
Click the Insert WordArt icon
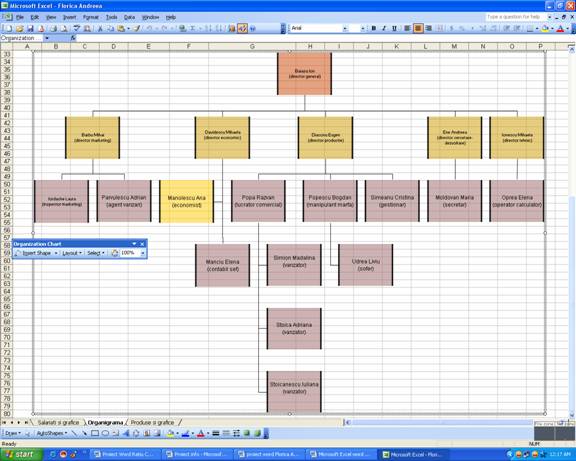[x=126, y=433]
